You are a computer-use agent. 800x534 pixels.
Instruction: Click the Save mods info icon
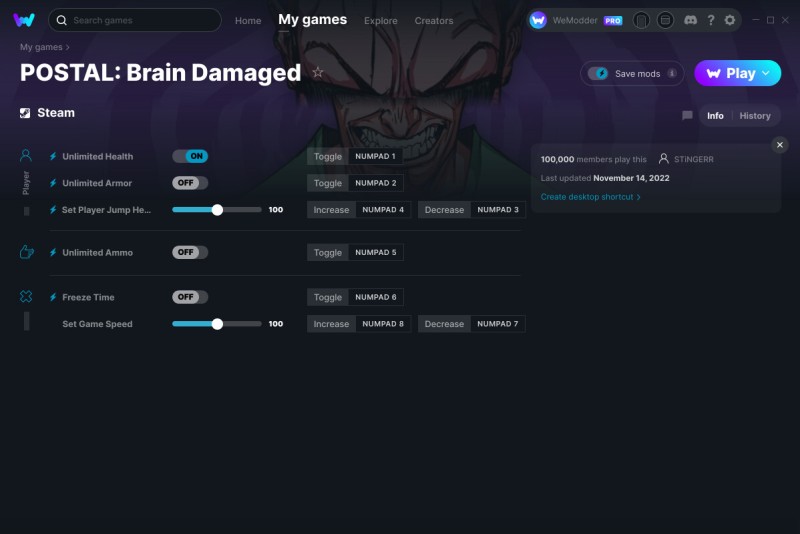point(672,73)
